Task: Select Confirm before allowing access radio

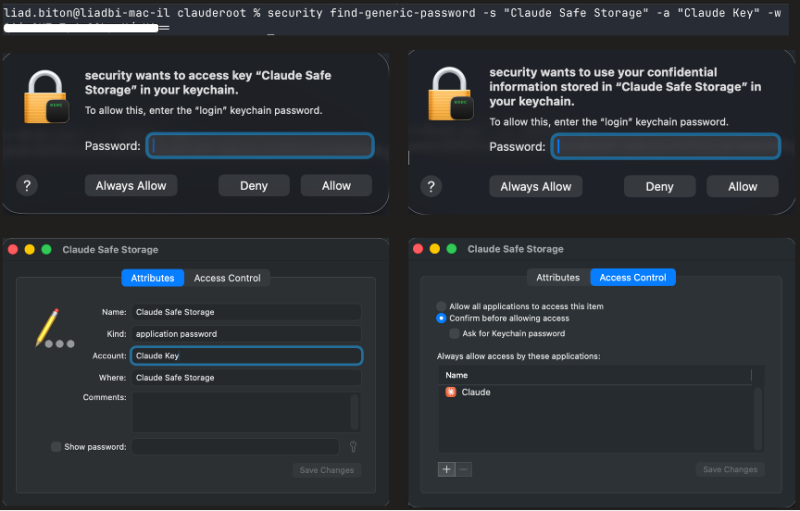Action: [441, 318]
